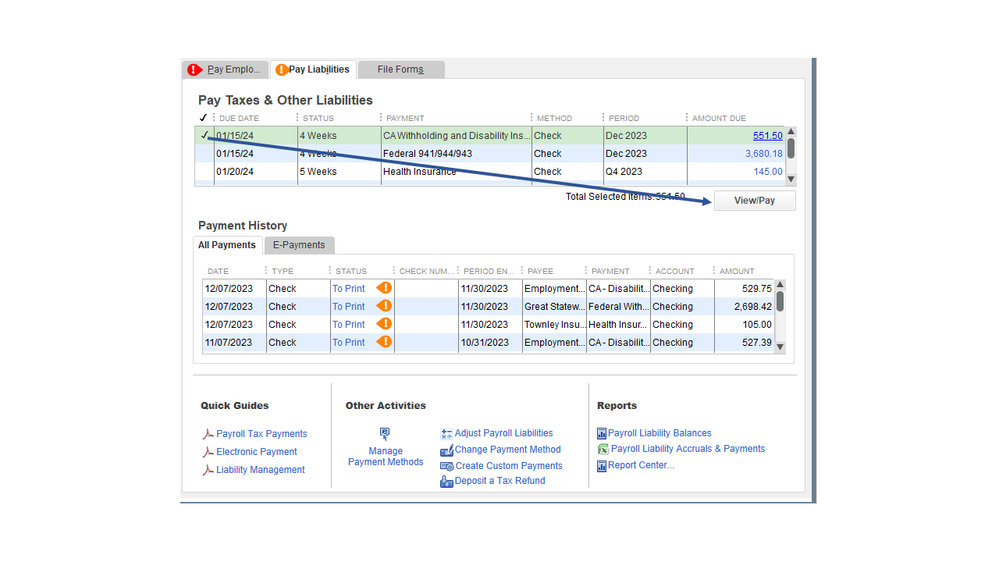The height and width of the screenshot is (562, 999).
Task: Open Create Custom Payments
Action: [508, 466]
